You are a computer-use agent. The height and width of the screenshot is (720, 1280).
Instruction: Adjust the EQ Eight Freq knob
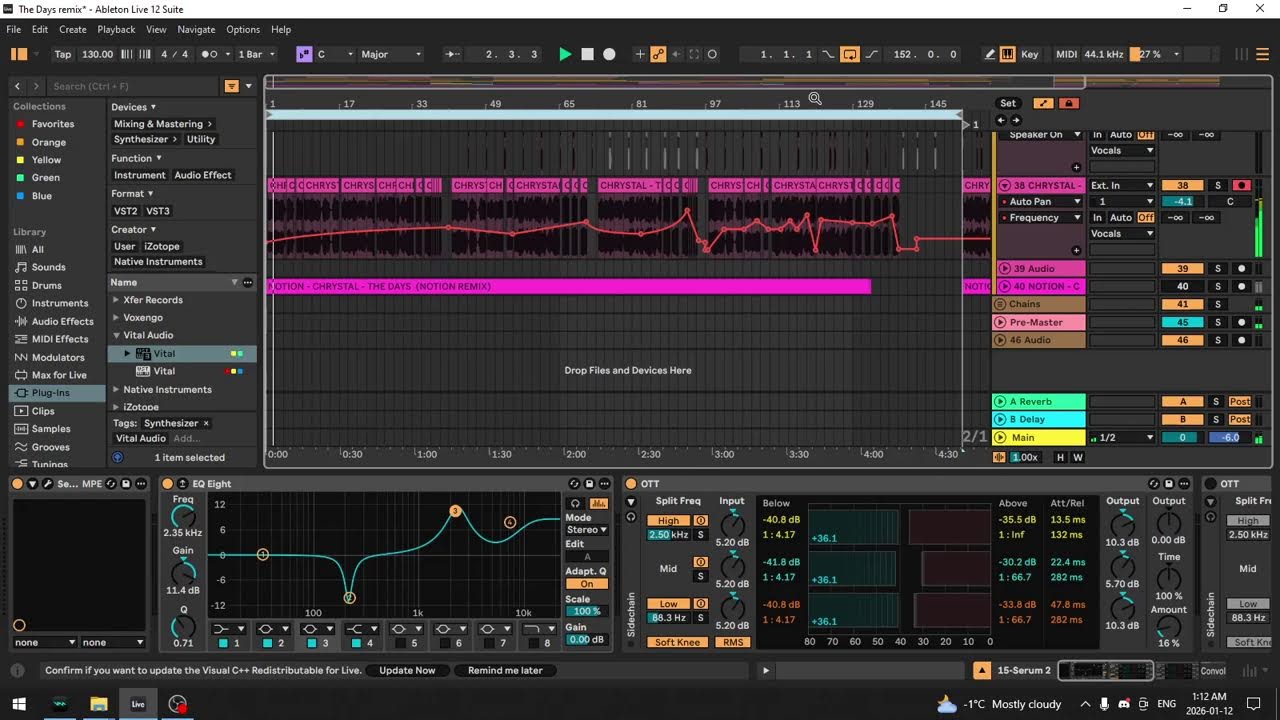point(183,517)
